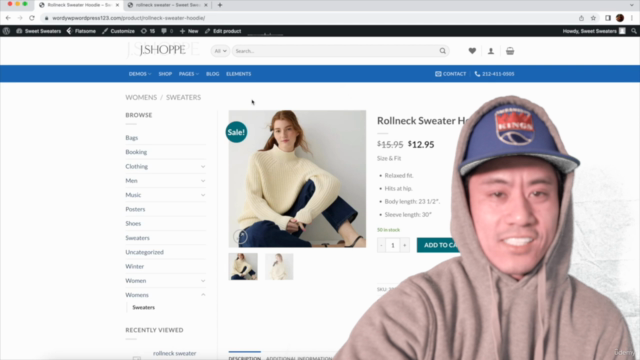Open the Chrome three-dot menu
This screenshot has width=640, height=360.
click(632, 18)
